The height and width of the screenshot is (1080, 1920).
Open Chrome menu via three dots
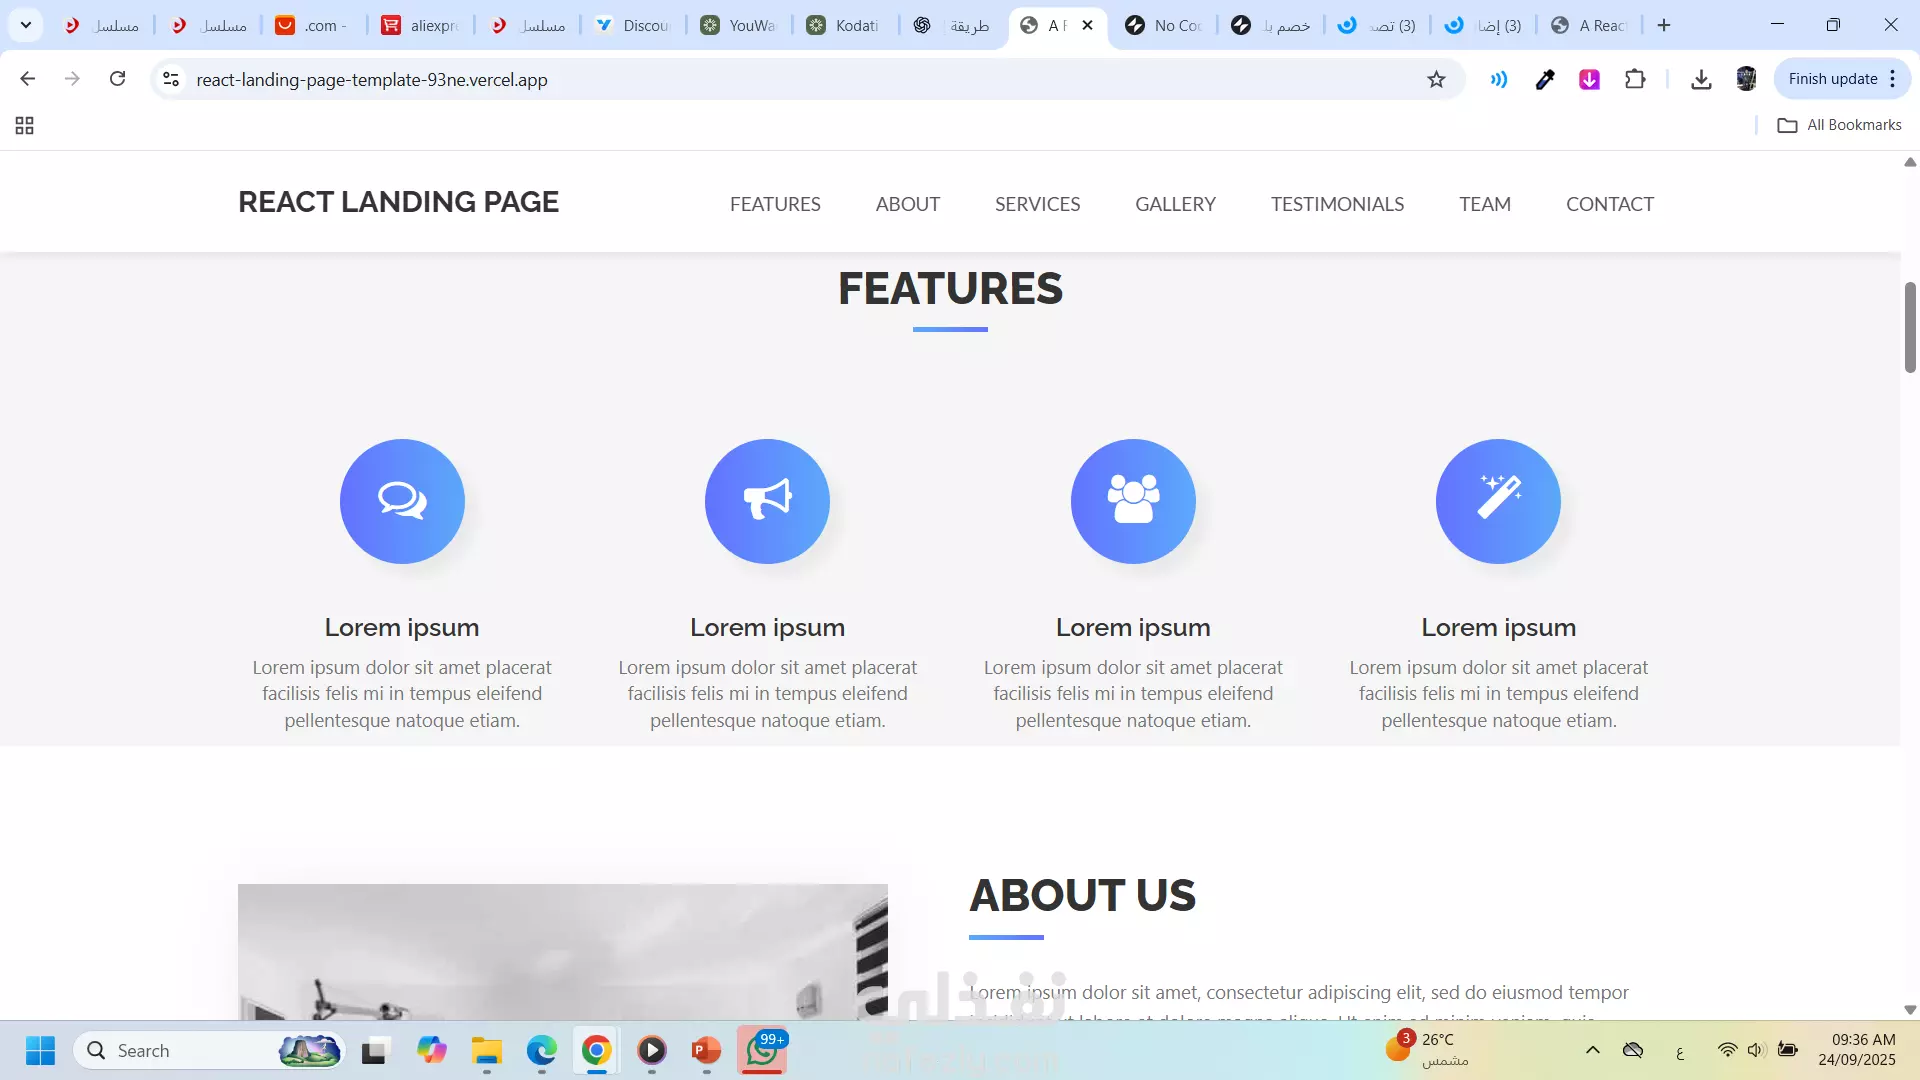(1893, 79)
